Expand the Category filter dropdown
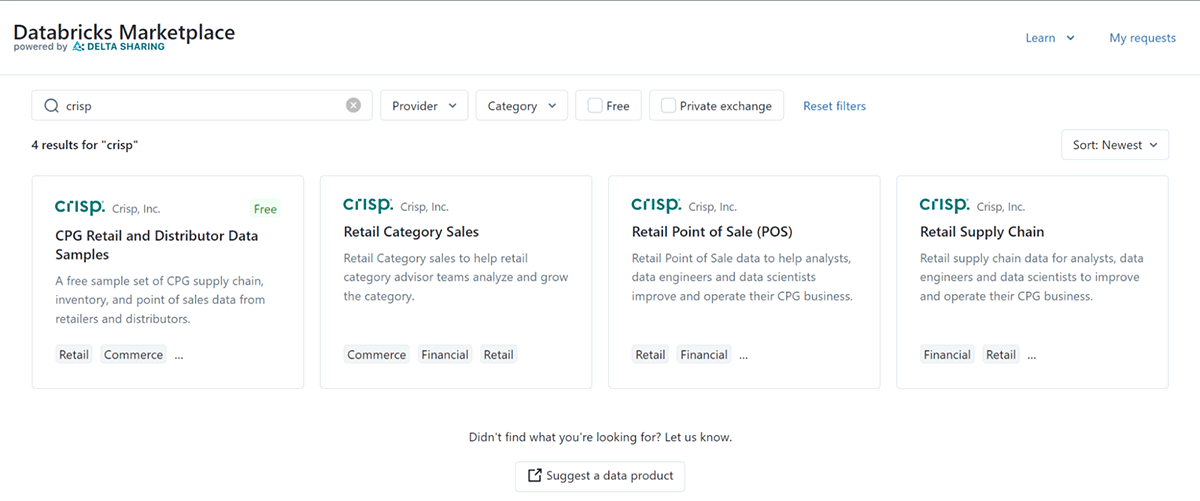 point(521,106)
